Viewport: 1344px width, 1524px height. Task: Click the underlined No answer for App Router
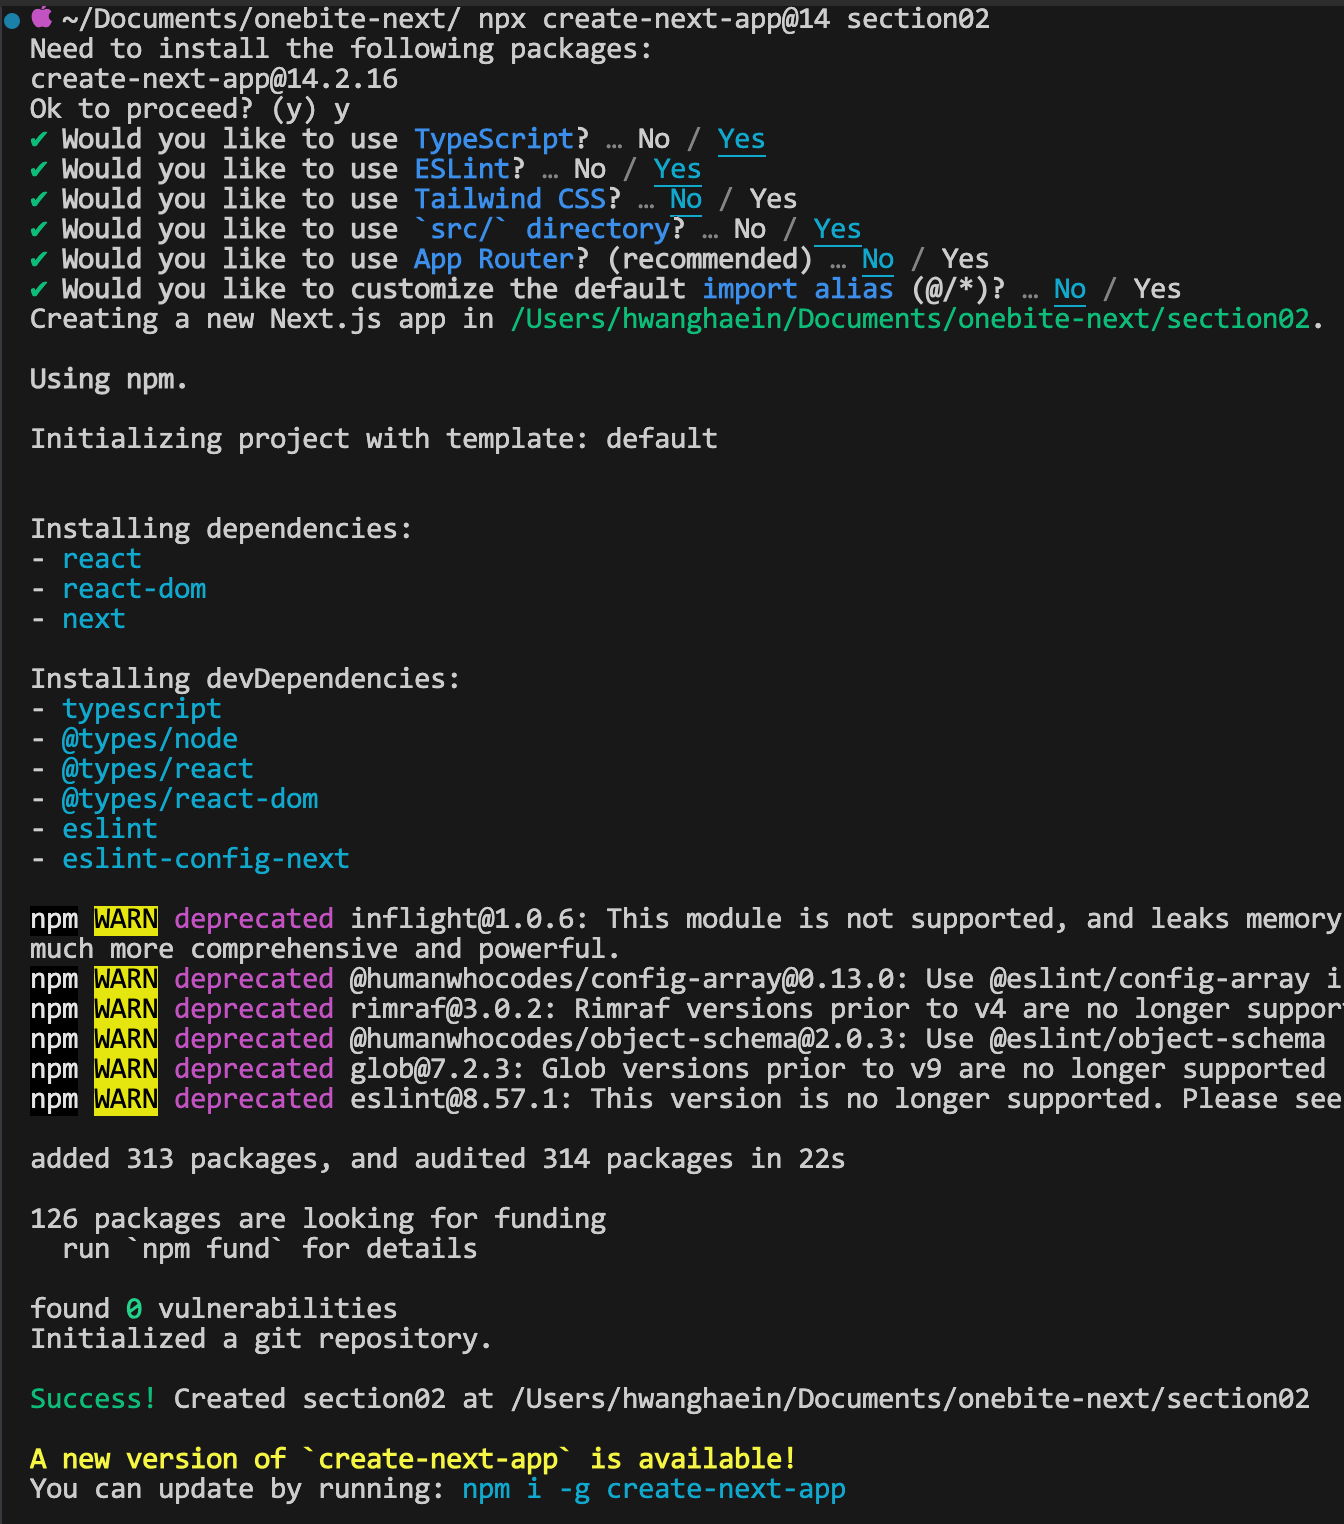click(x=877, y=260)
